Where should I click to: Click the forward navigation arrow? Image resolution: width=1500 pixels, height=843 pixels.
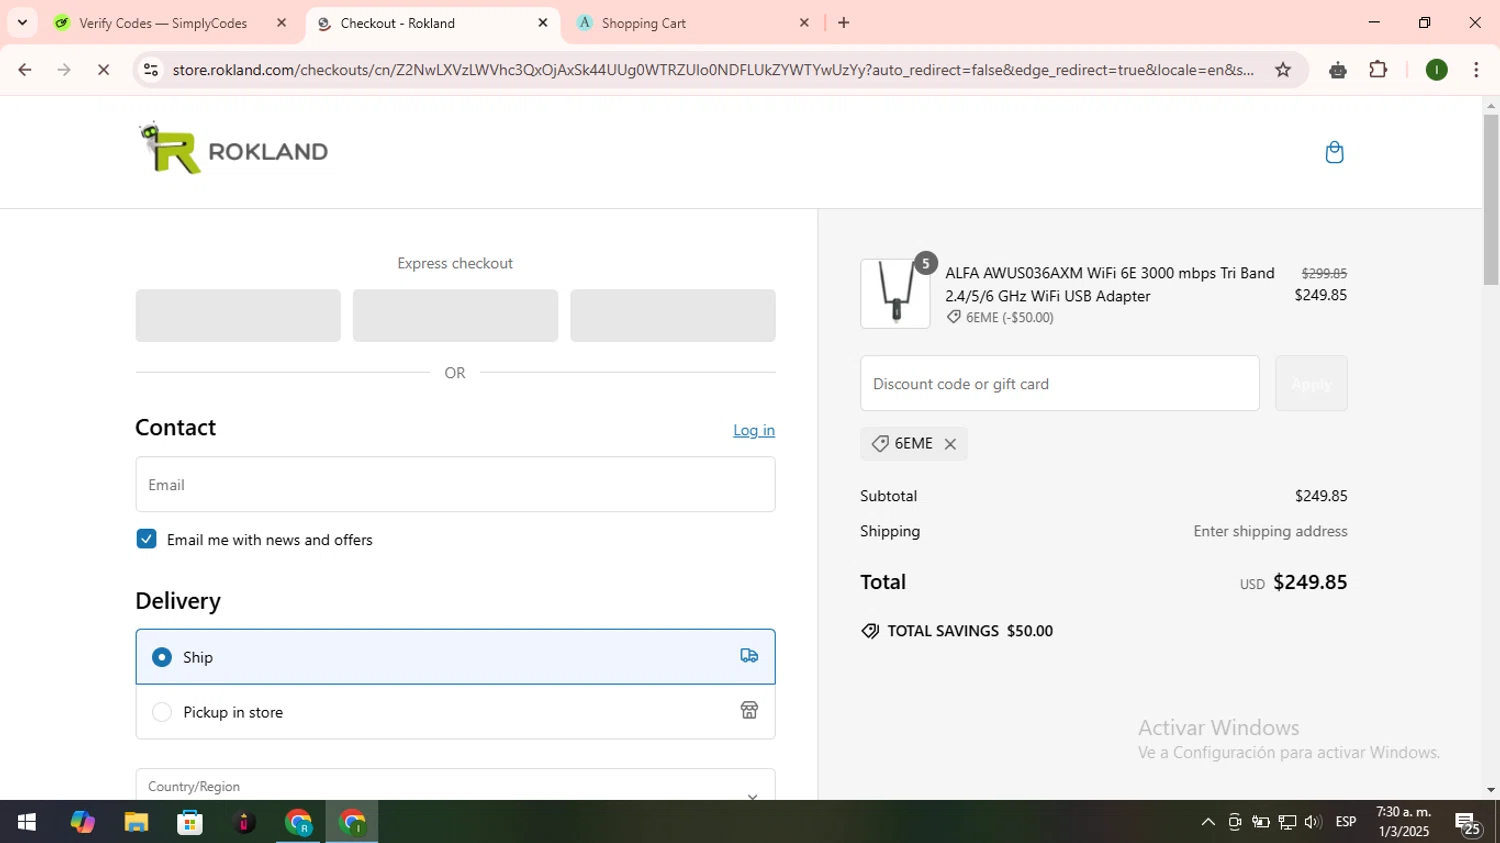pos(64,69)
